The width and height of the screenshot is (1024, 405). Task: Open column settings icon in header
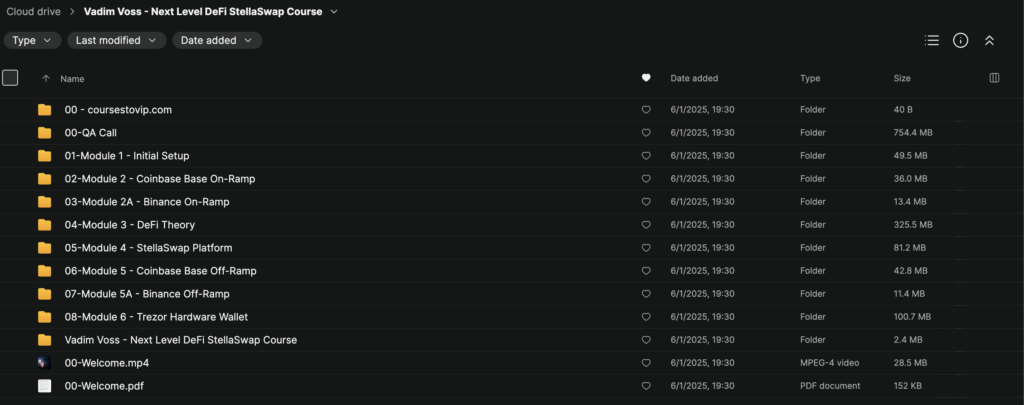tap(994, 78)
